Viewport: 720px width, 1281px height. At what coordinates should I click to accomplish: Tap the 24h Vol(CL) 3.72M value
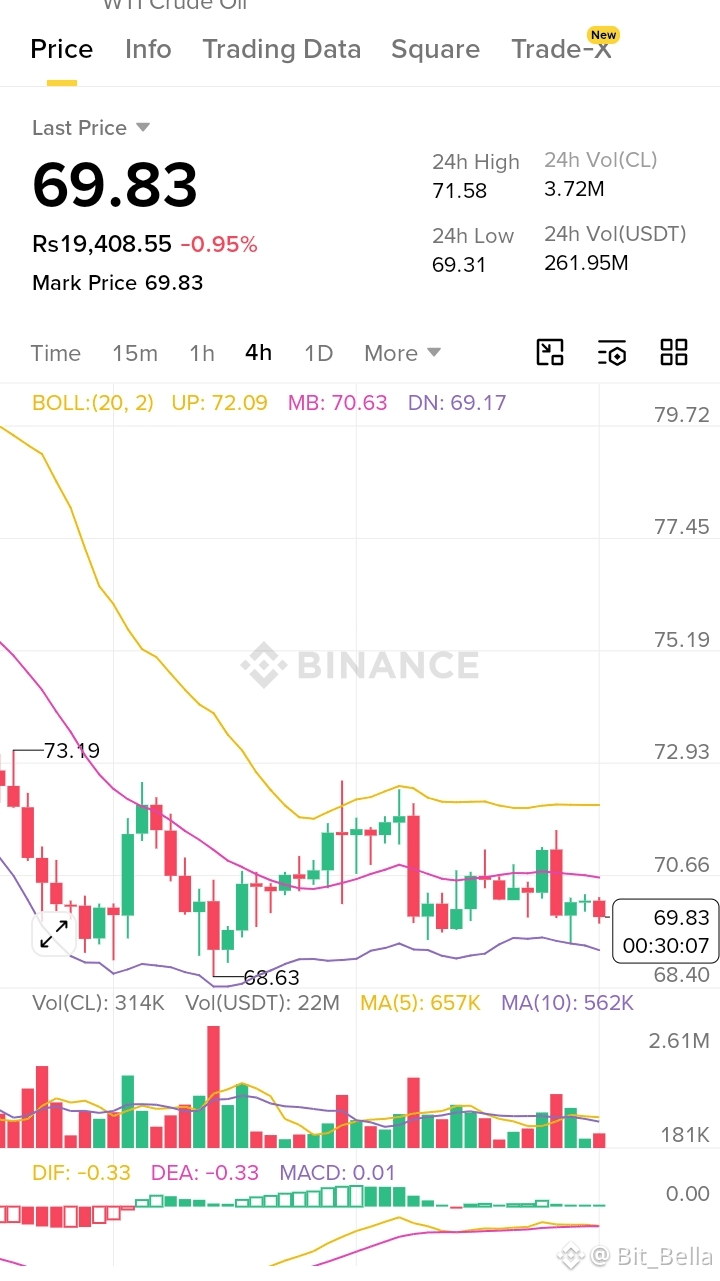[574, 189]
